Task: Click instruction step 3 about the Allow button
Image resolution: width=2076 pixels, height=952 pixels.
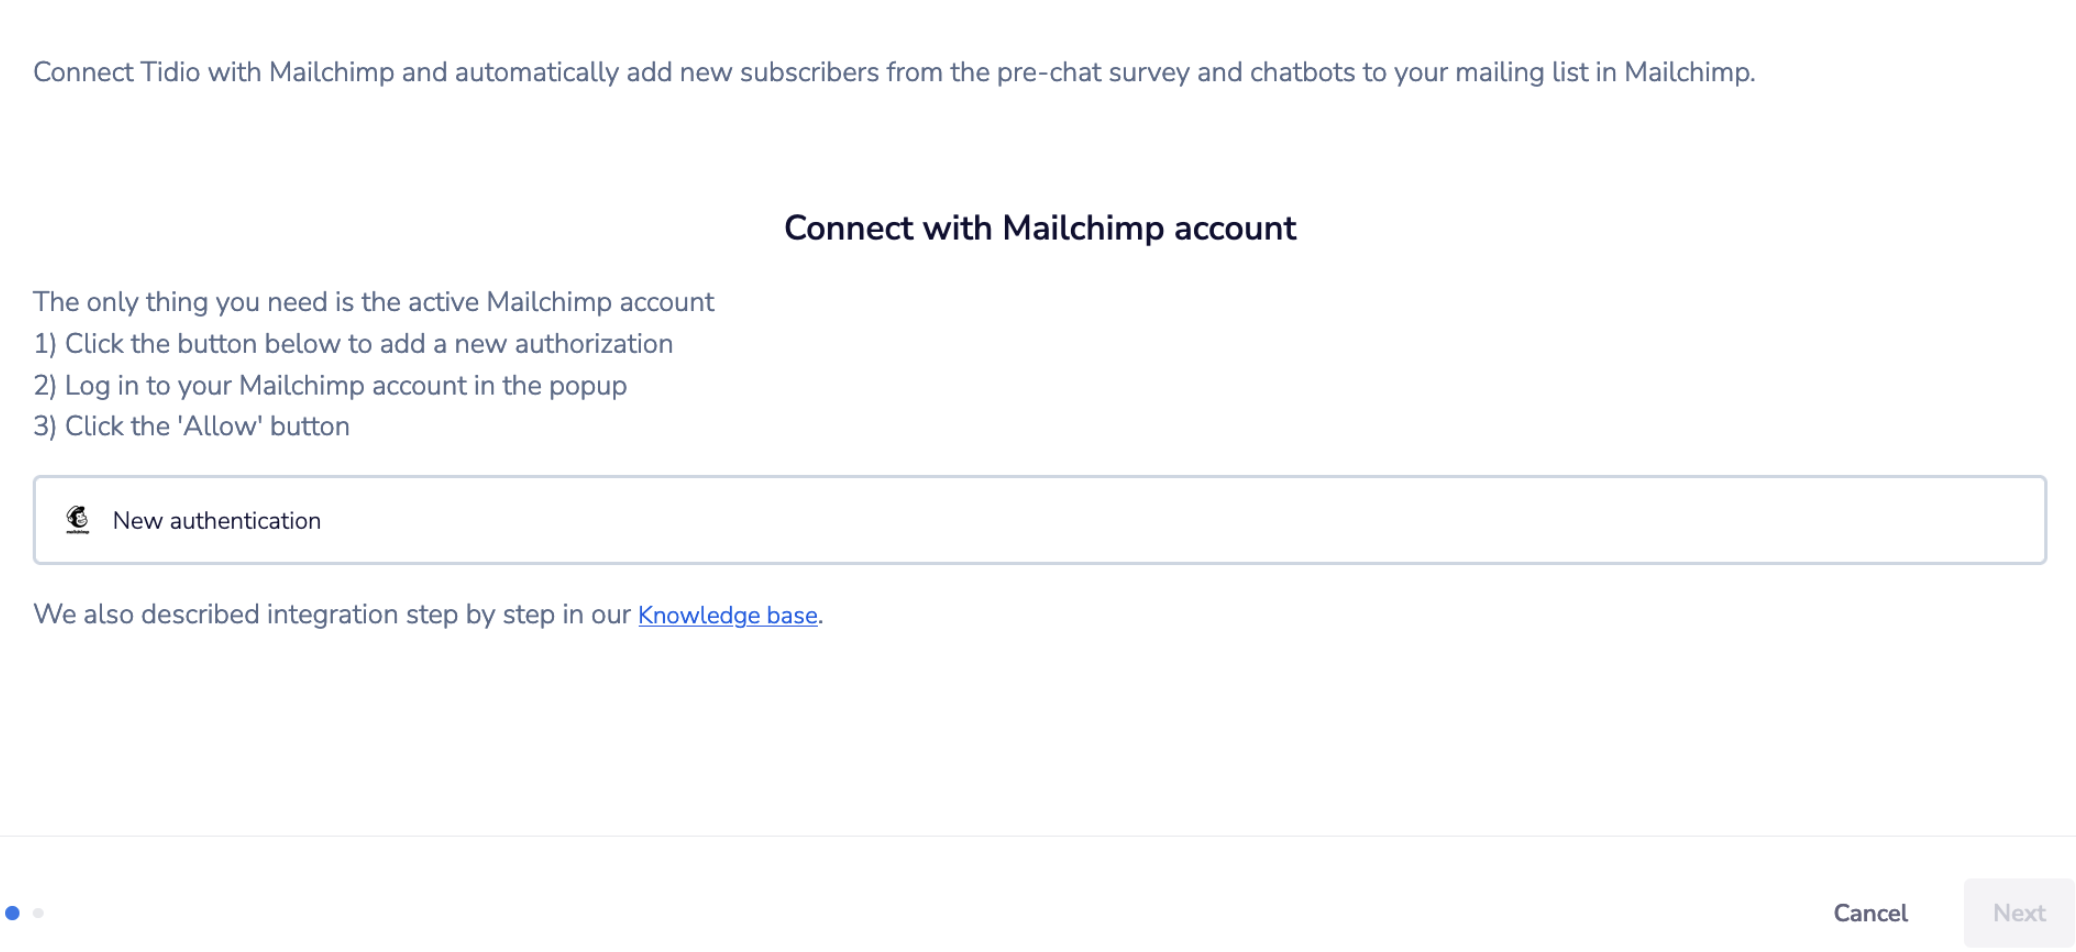Action: tap(191, 427)
